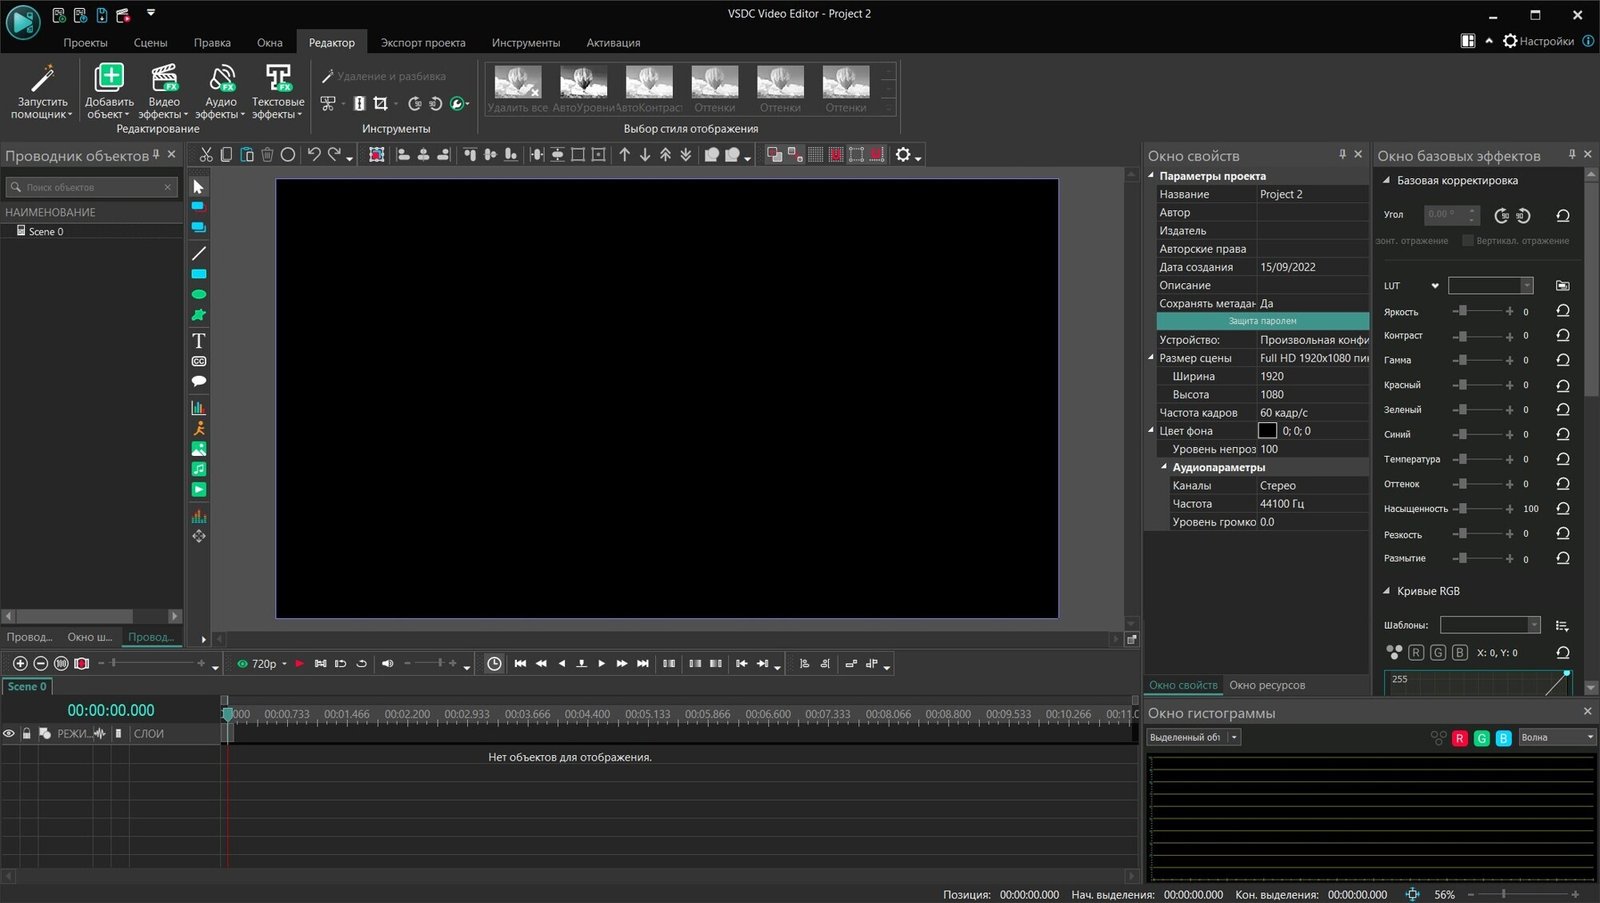The height and width of the screenshot is (903, 1600).
Task: Open the Сцены menu tab
Action: (150, 43)
